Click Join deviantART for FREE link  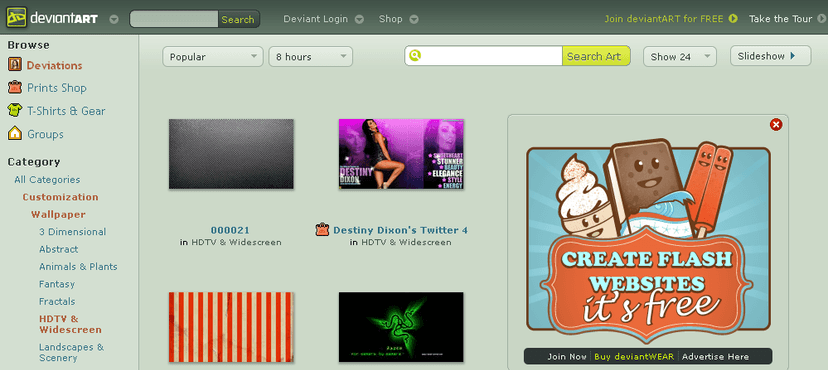pyautogui.click(x=665, y=19)
